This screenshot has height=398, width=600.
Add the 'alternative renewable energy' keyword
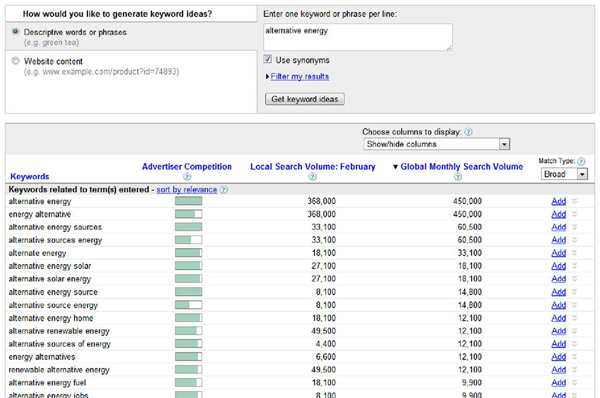coord(559,331)
